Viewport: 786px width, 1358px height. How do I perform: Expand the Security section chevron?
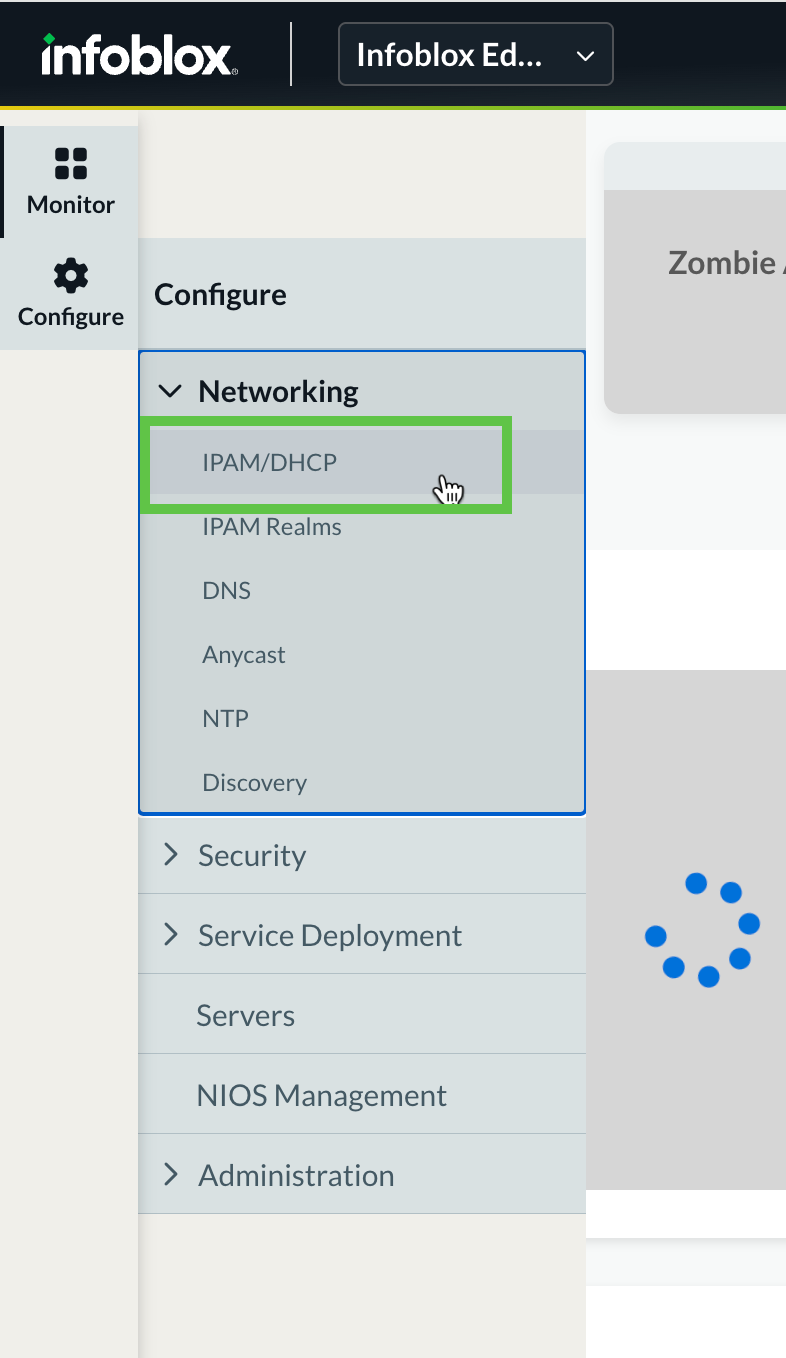click(171, 855)
